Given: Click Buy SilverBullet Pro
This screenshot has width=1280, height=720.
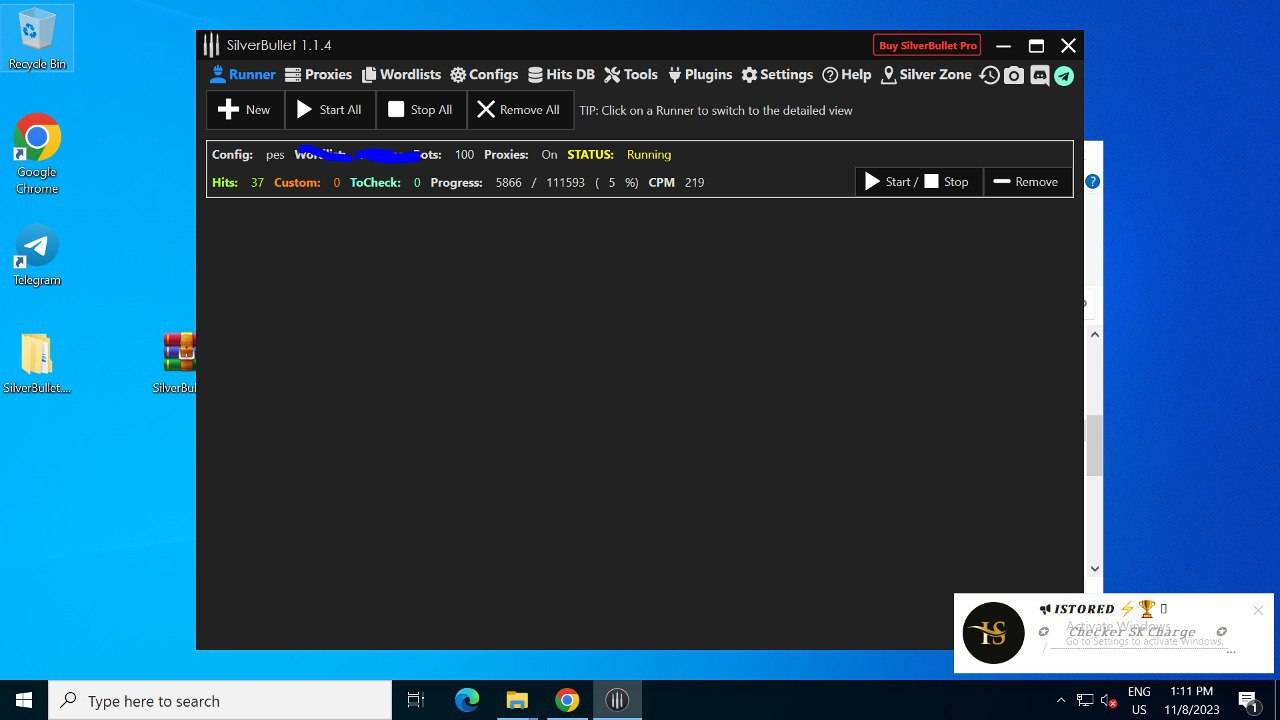Looking at the screenshot, I should point(927,45).
